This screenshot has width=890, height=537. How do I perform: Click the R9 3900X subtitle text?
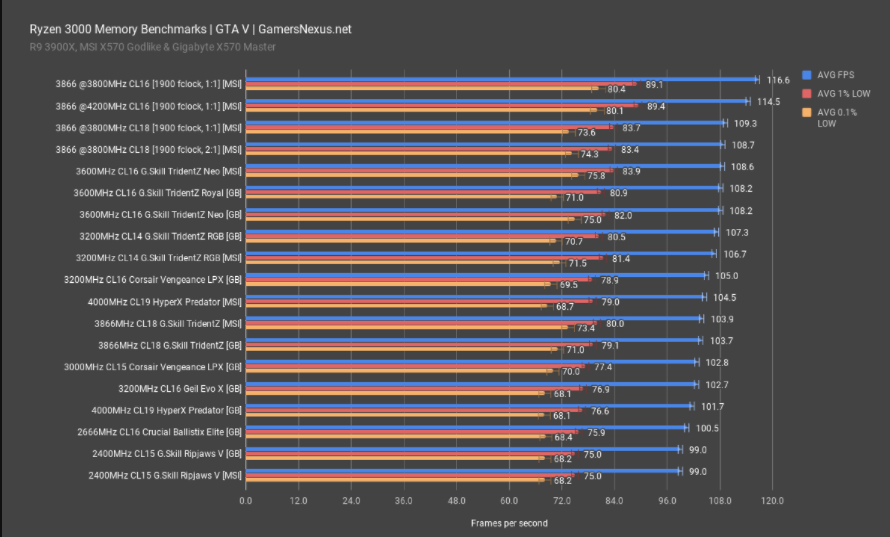point(137,47)
